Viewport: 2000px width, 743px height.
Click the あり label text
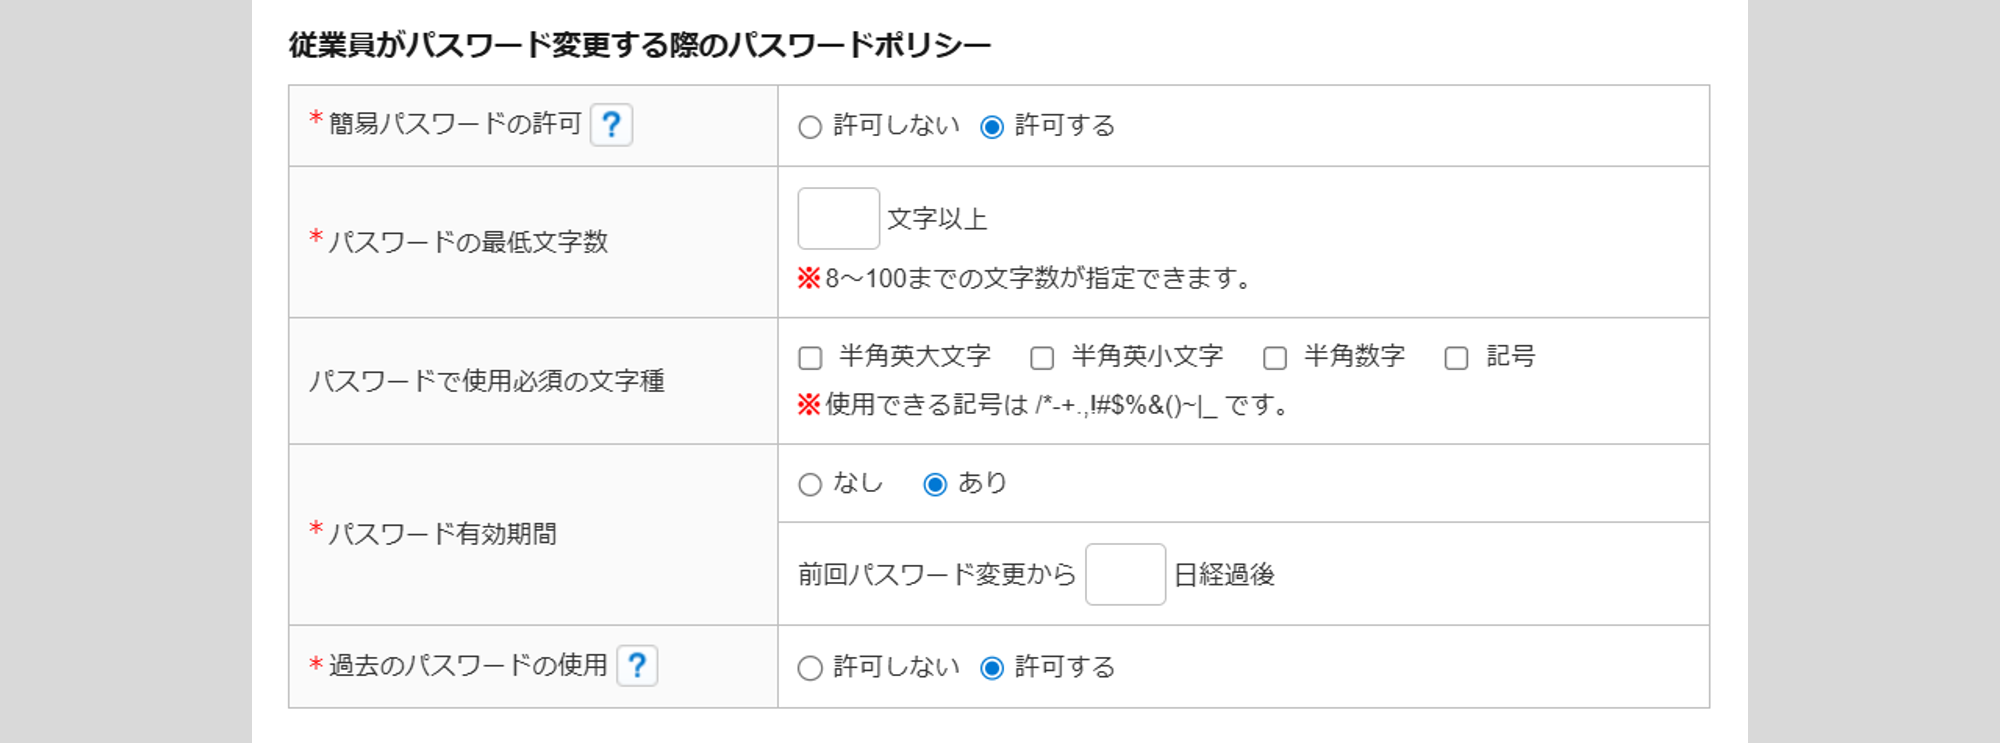[982, 483]
